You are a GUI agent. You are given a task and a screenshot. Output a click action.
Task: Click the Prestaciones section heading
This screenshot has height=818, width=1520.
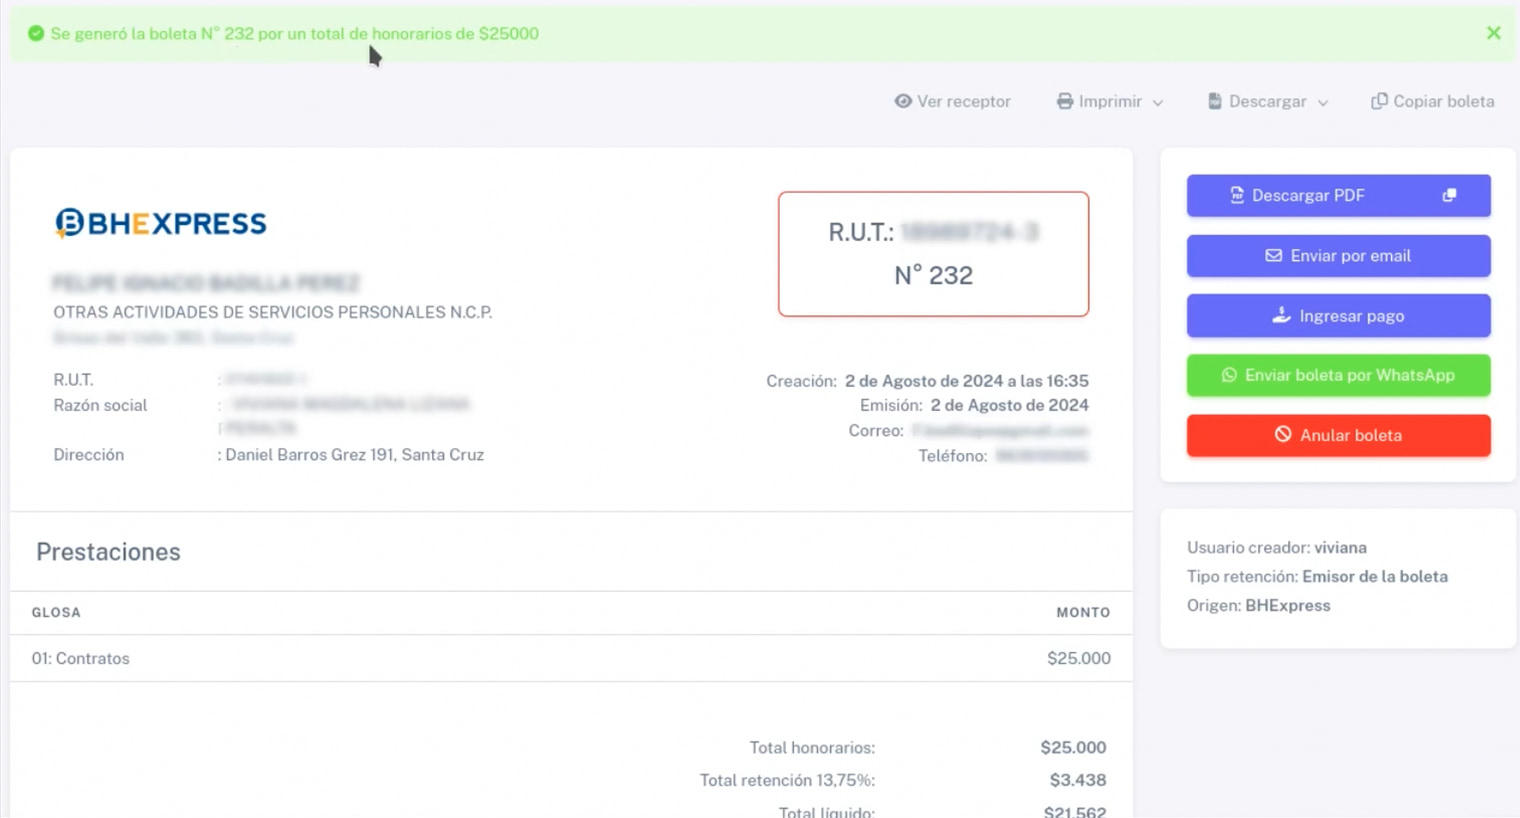(108, 552)
